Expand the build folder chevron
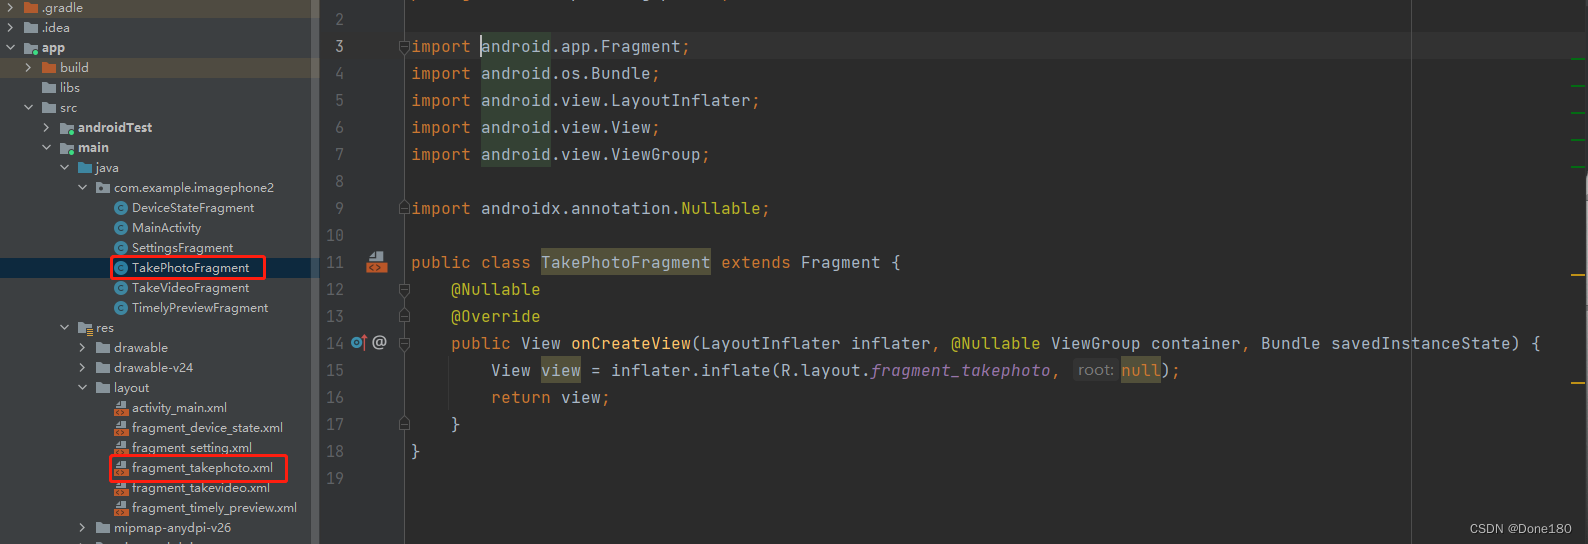This screenshot has height=544, width=1588. click(x=28, y=68)
